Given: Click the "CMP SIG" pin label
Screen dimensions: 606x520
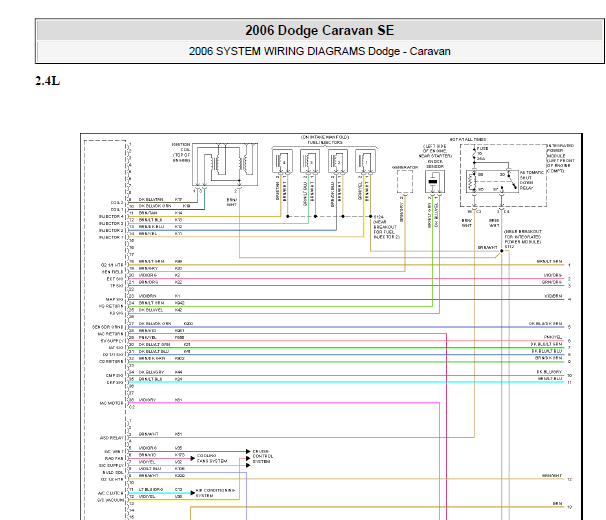Looking at the screenshot, I should click(x=114, y=375).
